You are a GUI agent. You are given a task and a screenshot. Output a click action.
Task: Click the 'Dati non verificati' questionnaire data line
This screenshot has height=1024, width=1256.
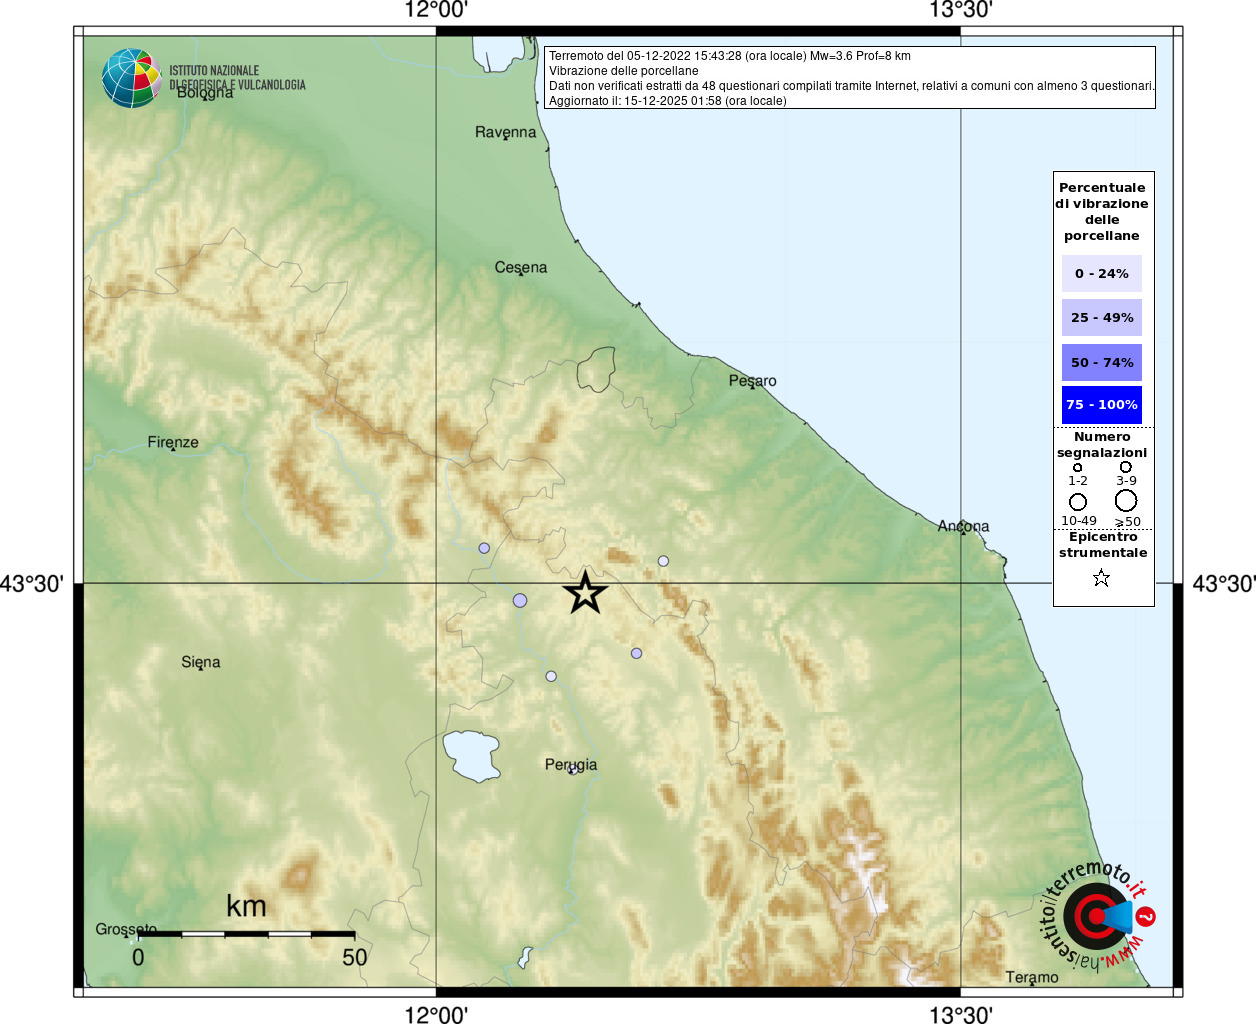[x=852, y=86]
